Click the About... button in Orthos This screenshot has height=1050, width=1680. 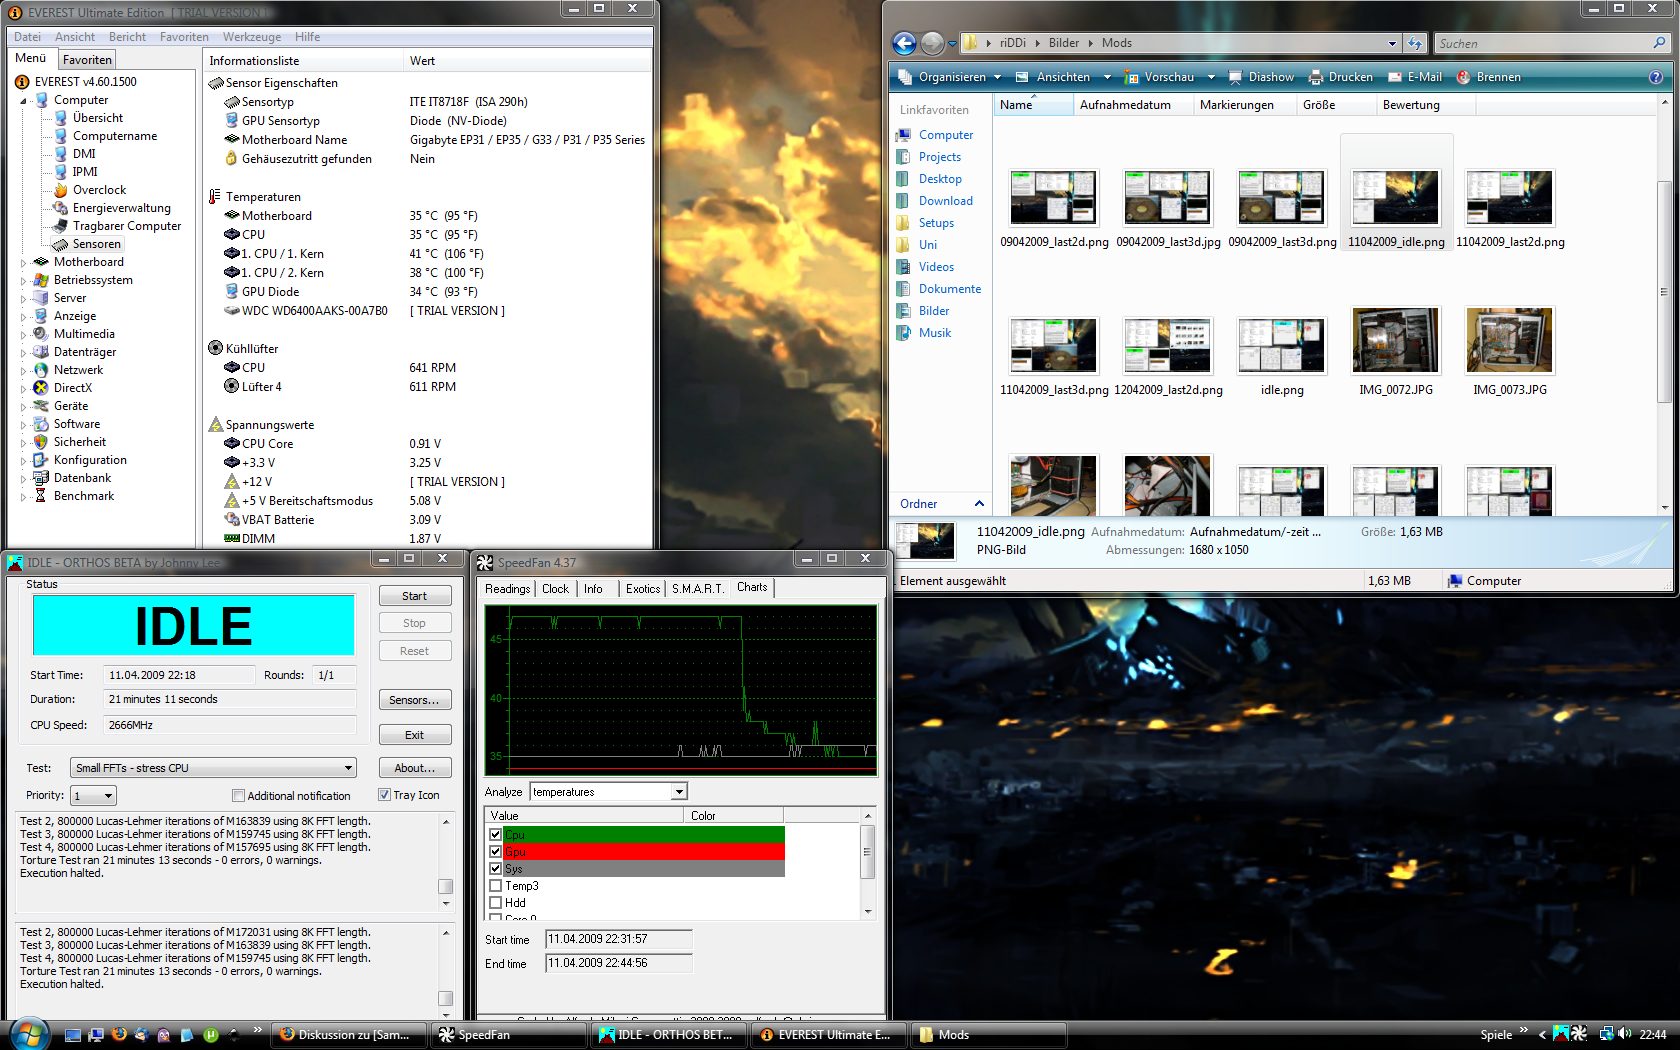coord(414,768)
